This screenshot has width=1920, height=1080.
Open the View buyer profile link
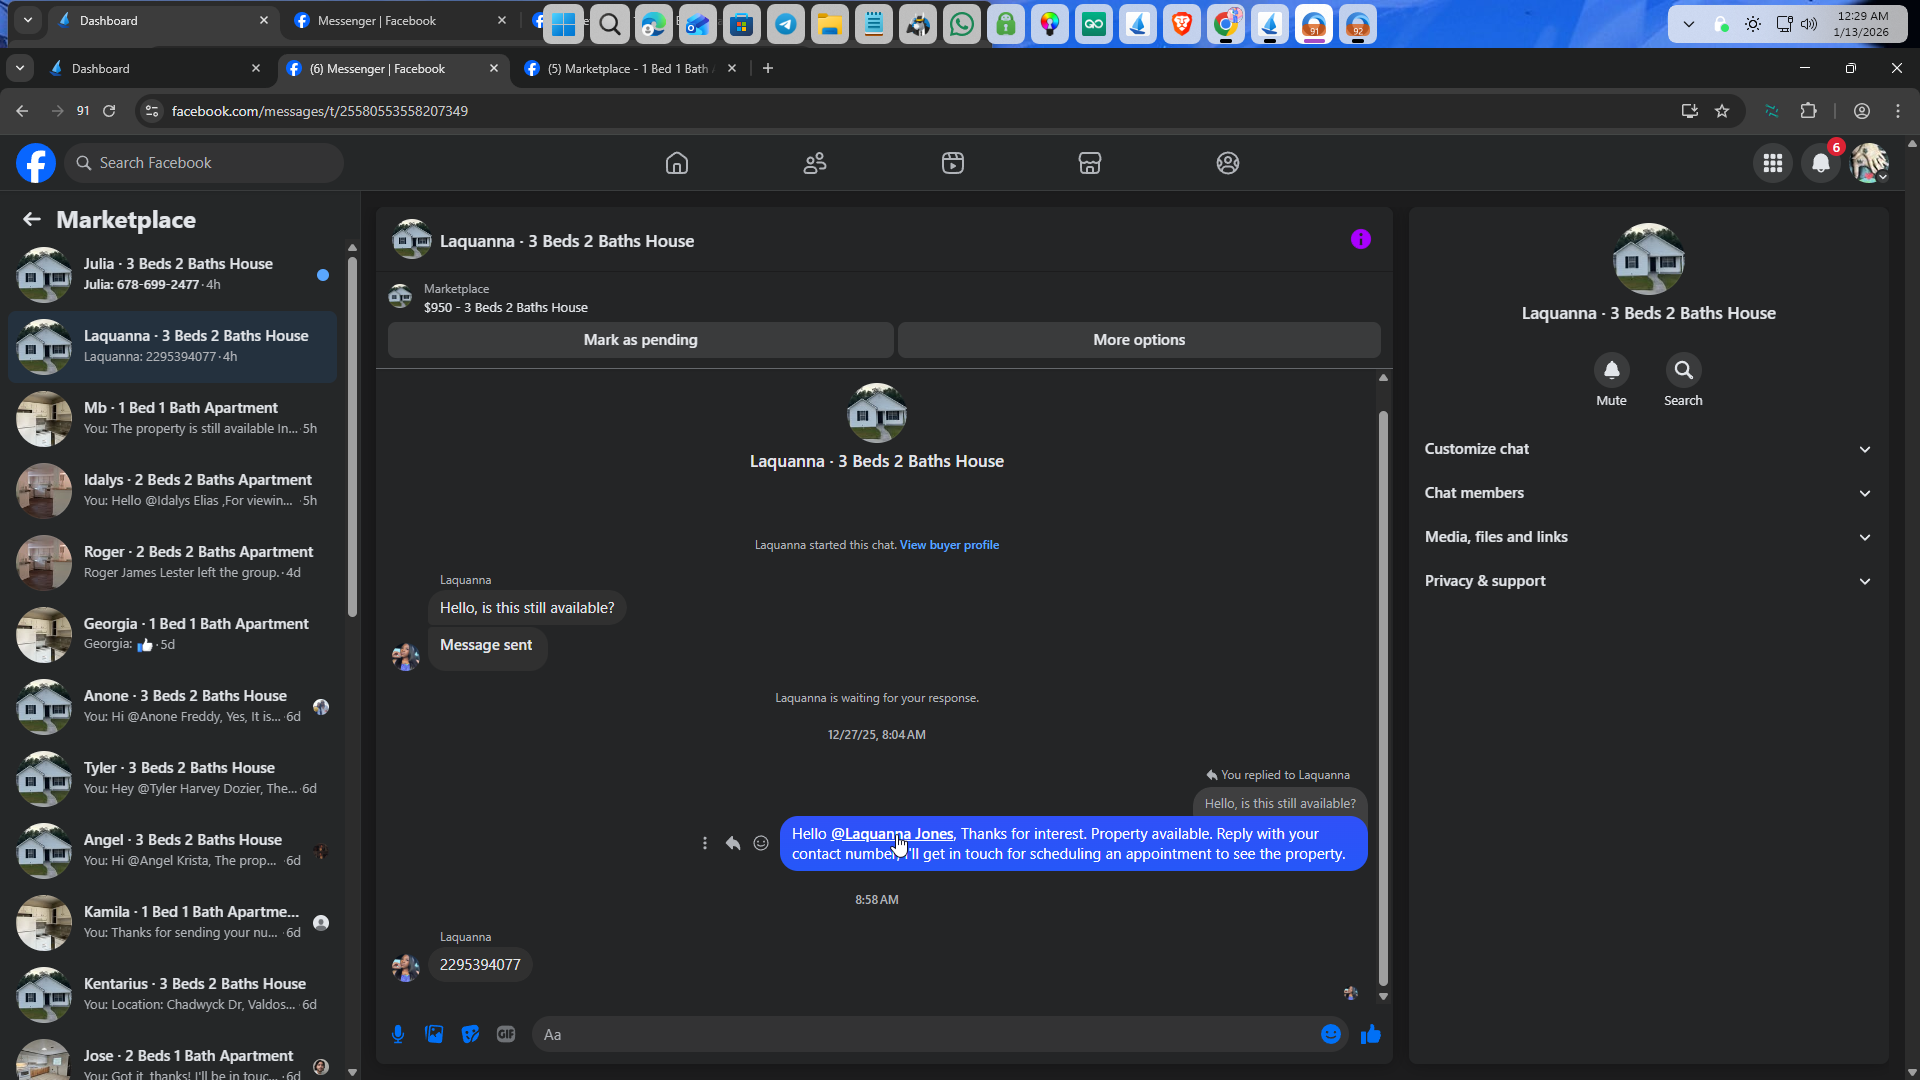coord(949,545)
